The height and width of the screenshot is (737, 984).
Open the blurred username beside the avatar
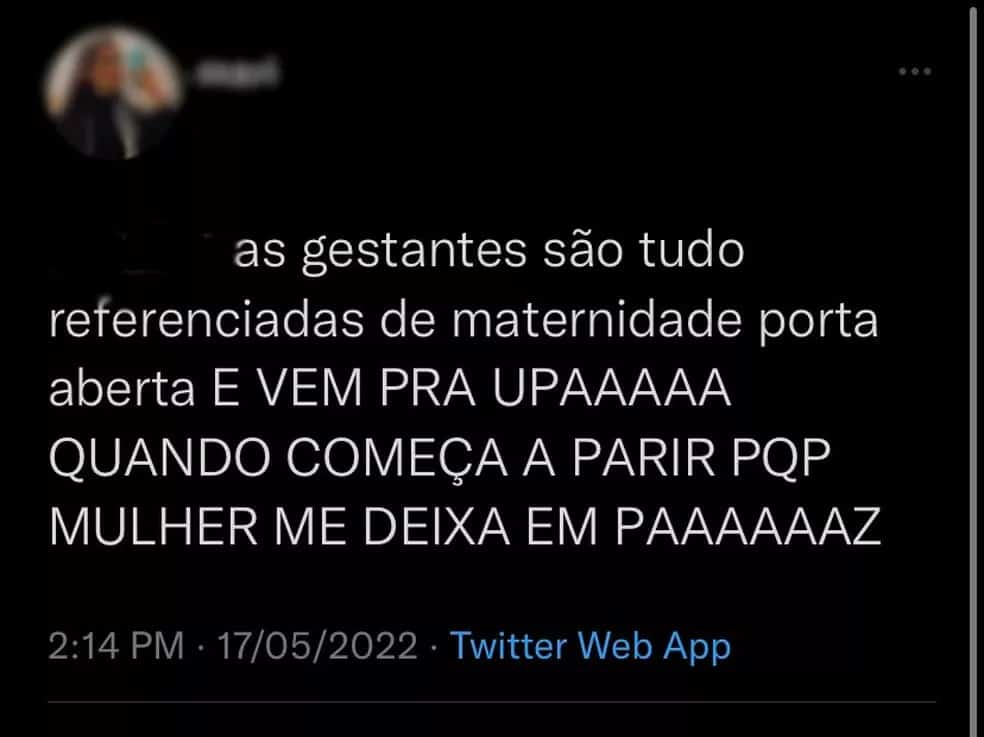click(x=238, y=72)
